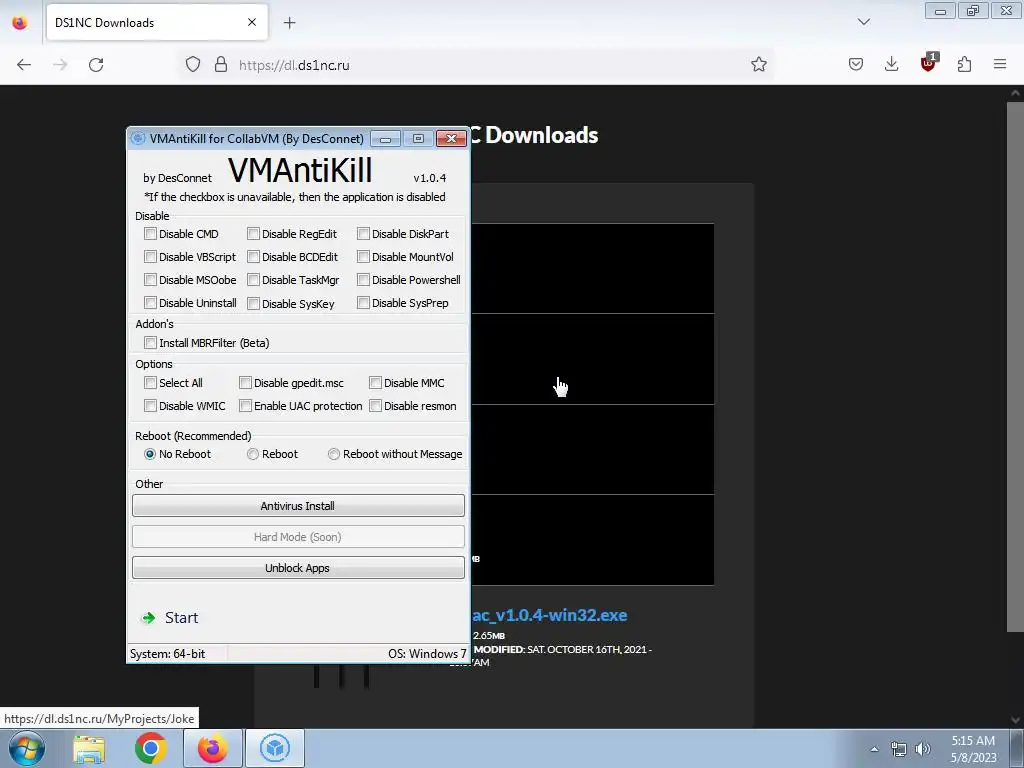Viewport: 1024px width, 768px height.
Task: Open a new tab with the plus button
Action: (289, 23)
